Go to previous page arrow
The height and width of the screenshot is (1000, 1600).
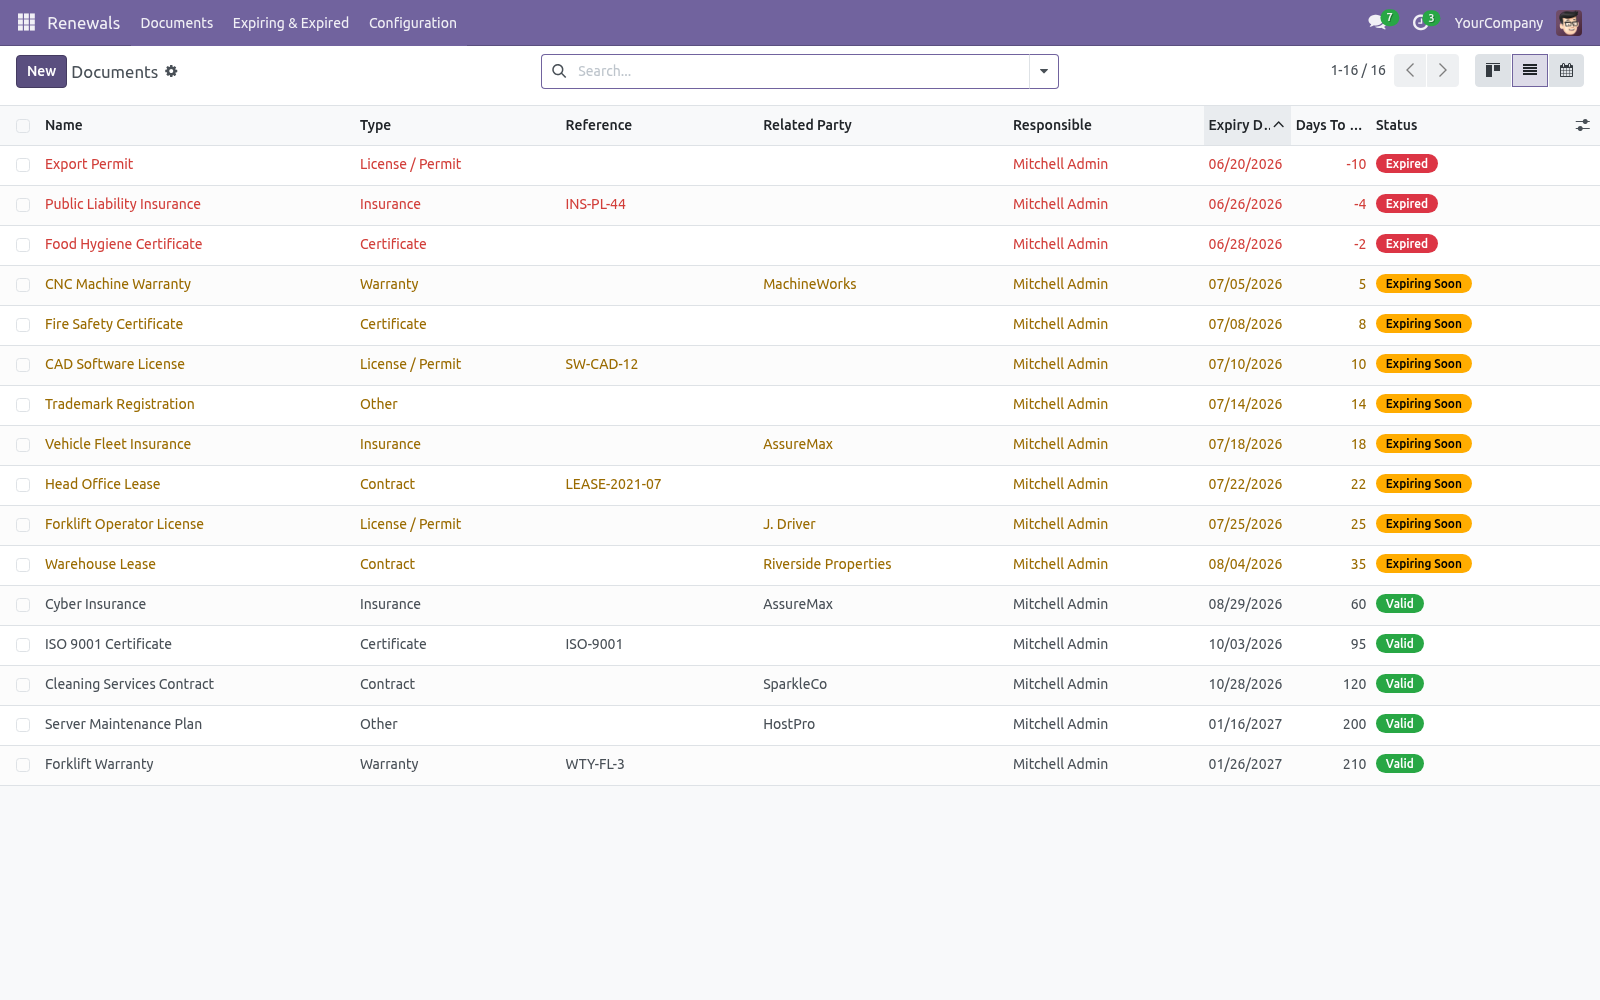click(1410, 70)
